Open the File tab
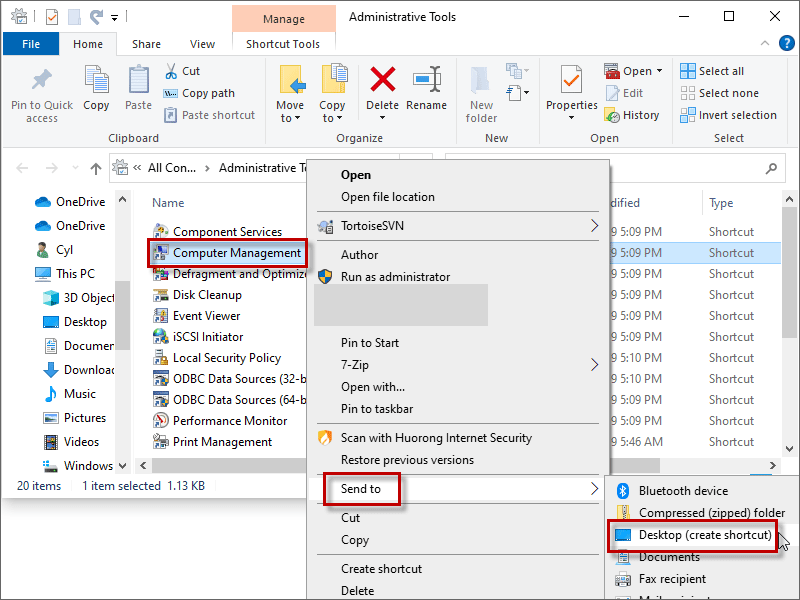800x600 pixels. click(x=31, y=44)
